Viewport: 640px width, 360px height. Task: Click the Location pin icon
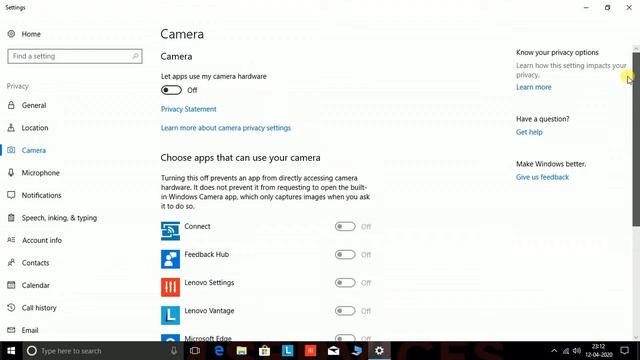coord(11,128)
